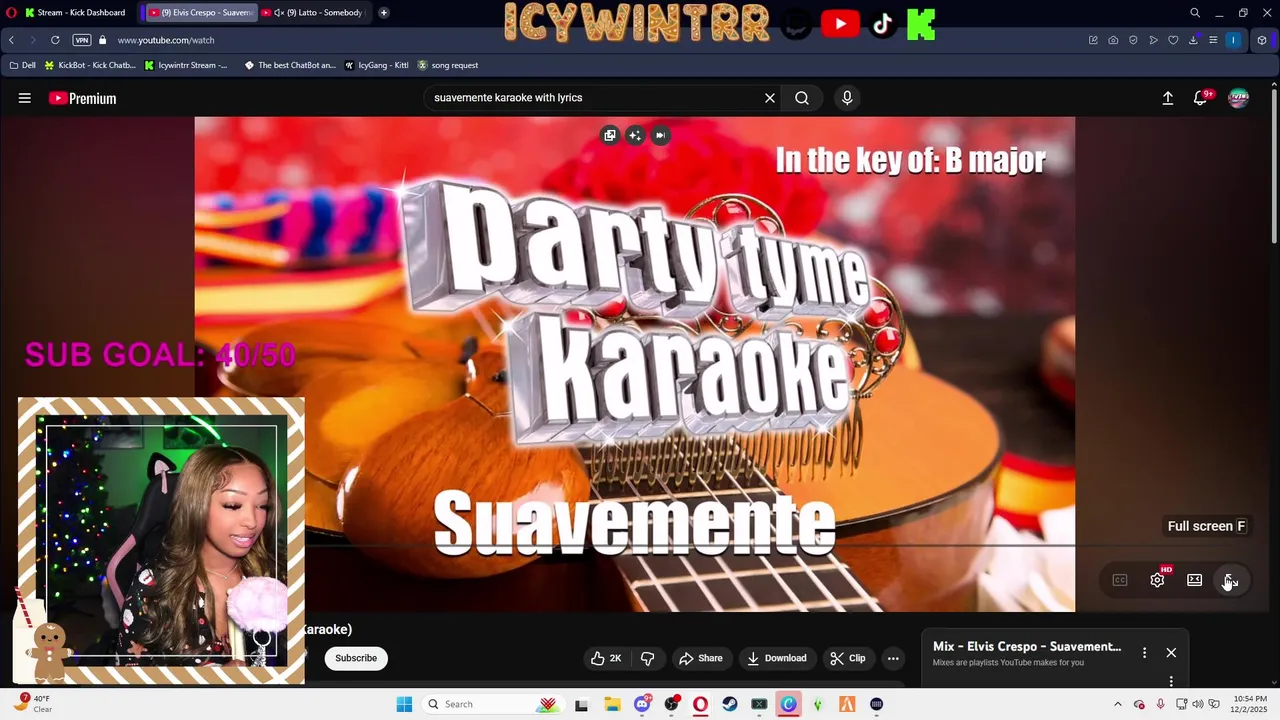Open Opera send/flow arrow icon
Viewport: 1280px width, 720px height.
pyautogui.click(x=1153, y=40)
